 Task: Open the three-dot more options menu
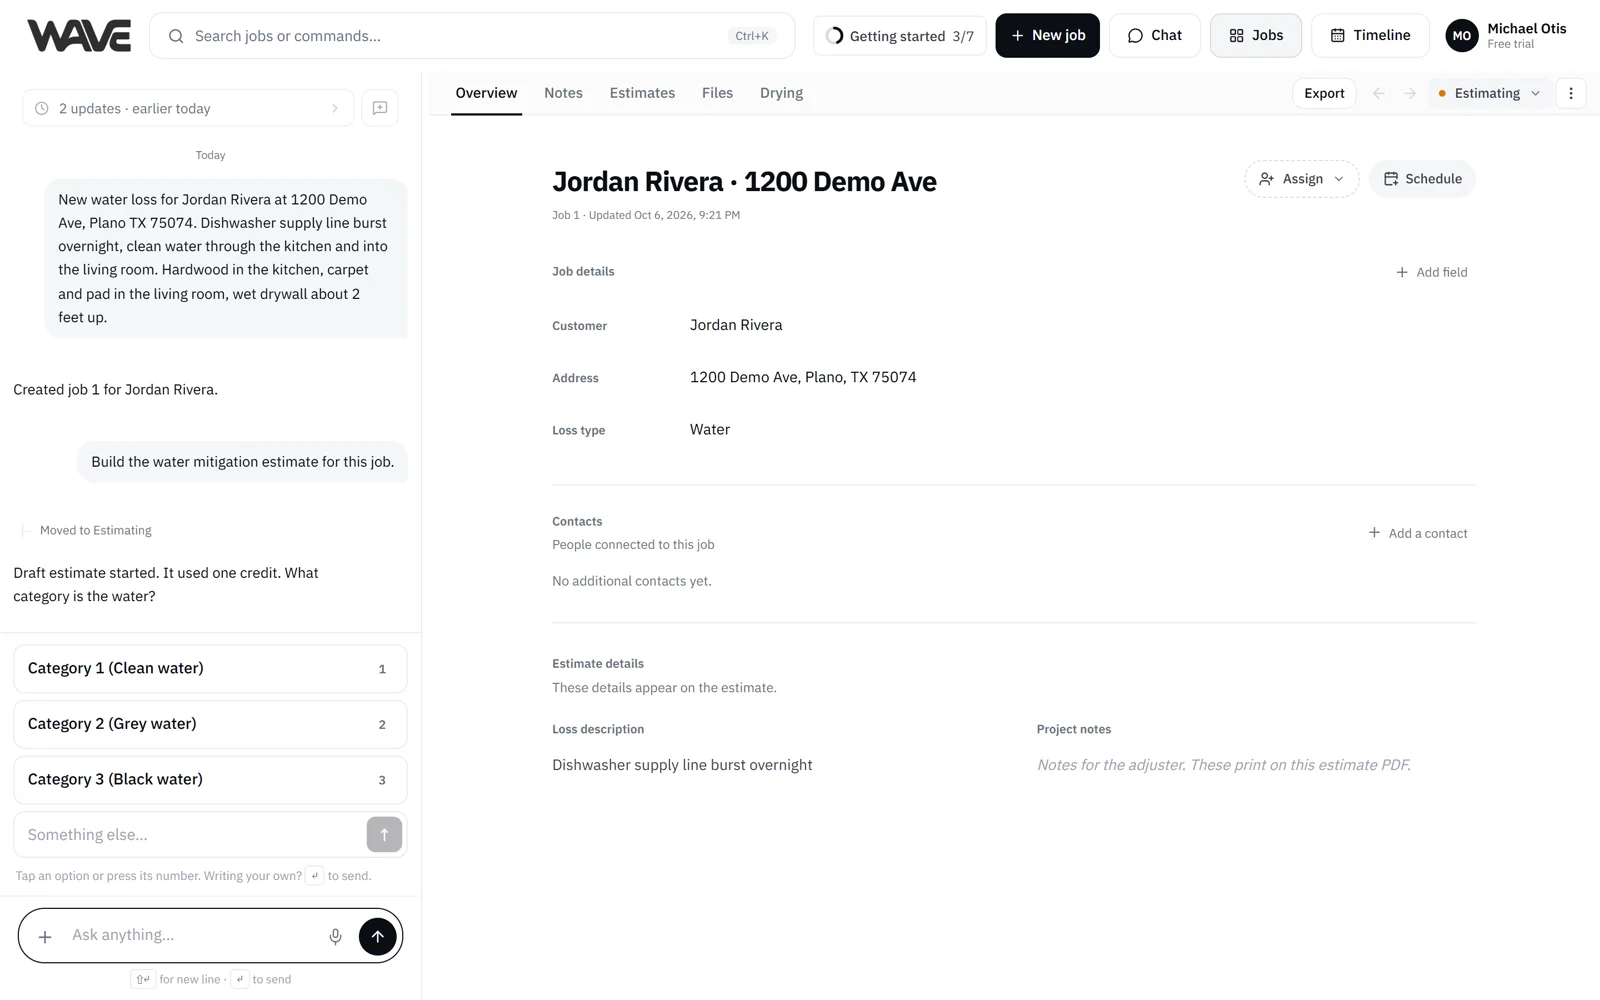(x=1571, y=93)
